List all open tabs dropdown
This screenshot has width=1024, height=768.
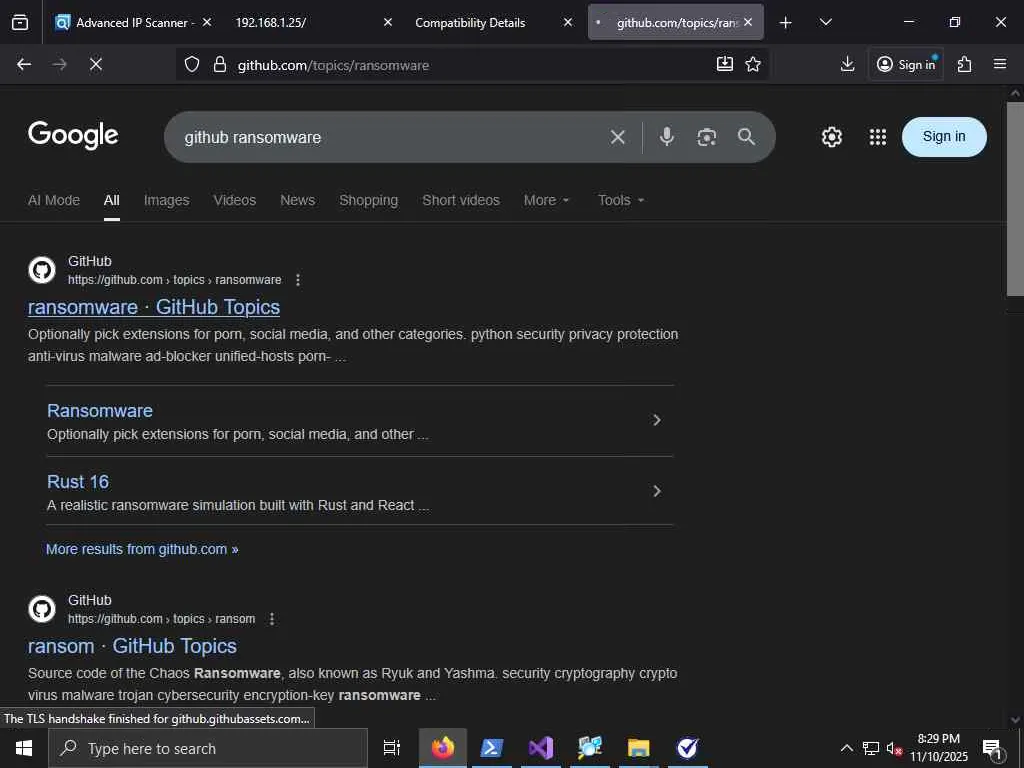click(x=825, y=22)
